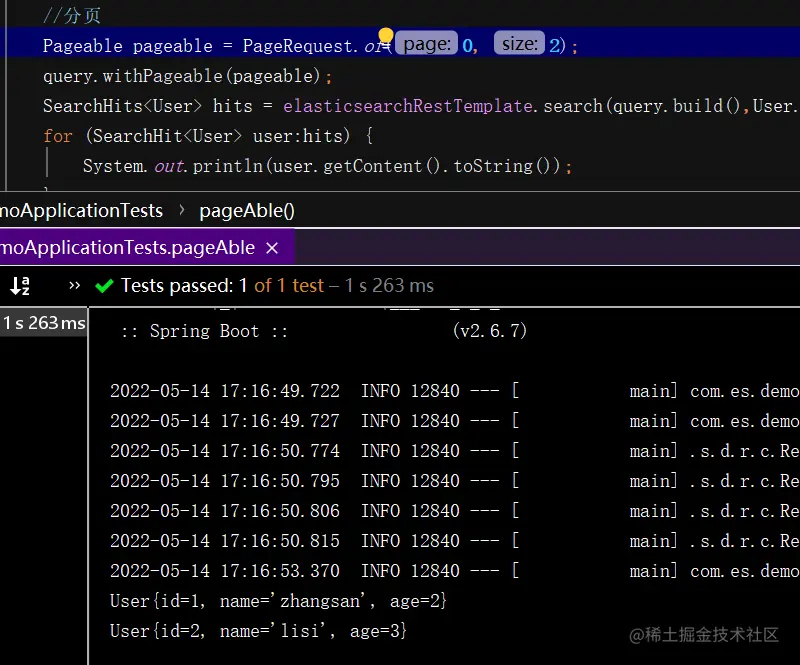Select the 1 s 263 ms test entry
Image resolution: width=800 pixels, height=665 pixels.
tap(43, 323)
